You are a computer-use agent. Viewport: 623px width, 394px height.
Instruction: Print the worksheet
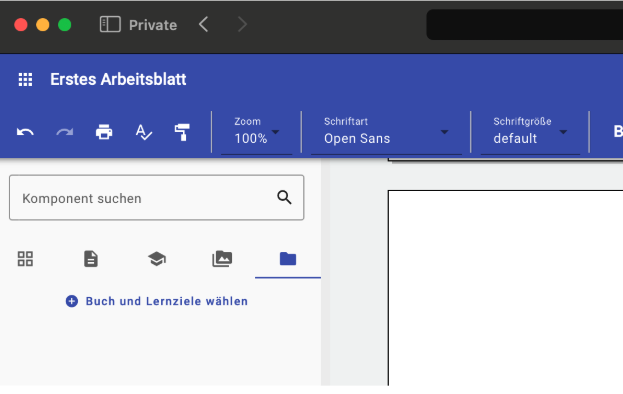point(104,132)
